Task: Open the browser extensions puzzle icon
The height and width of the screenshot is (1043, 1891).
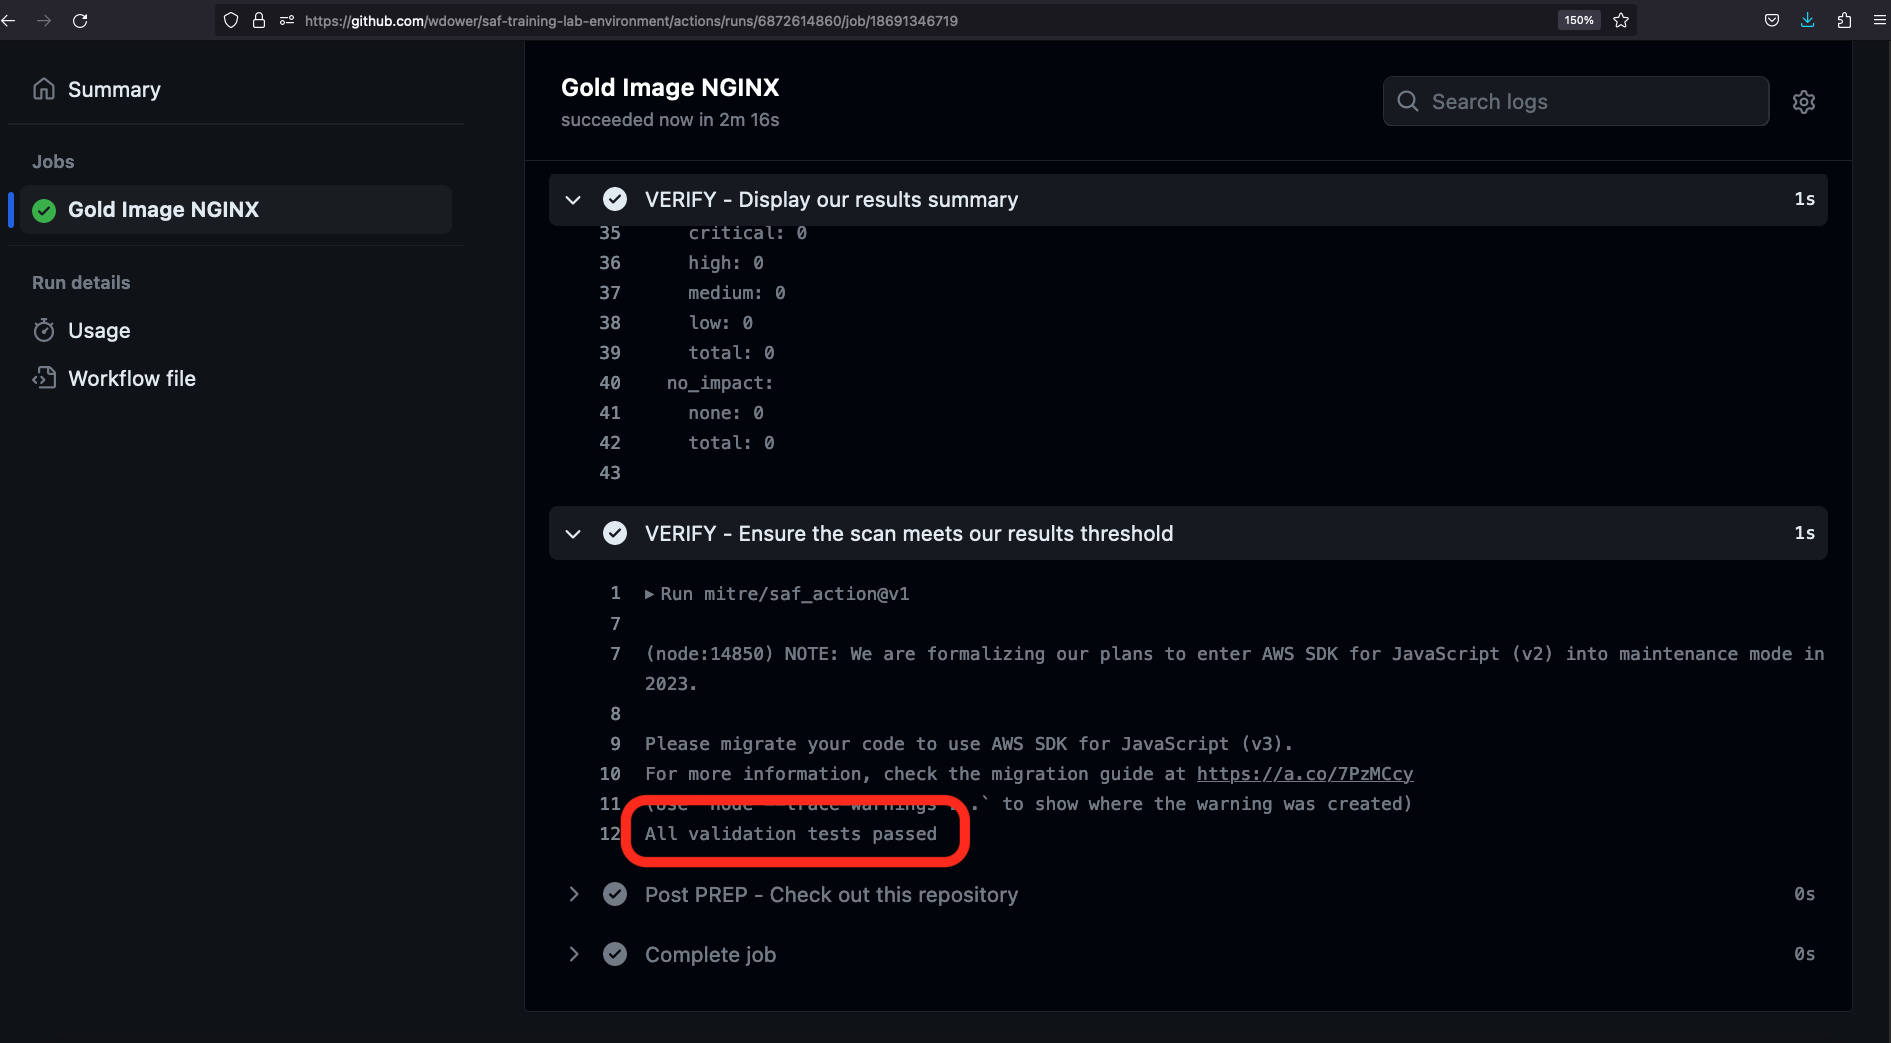Action: click(1844, 20)
